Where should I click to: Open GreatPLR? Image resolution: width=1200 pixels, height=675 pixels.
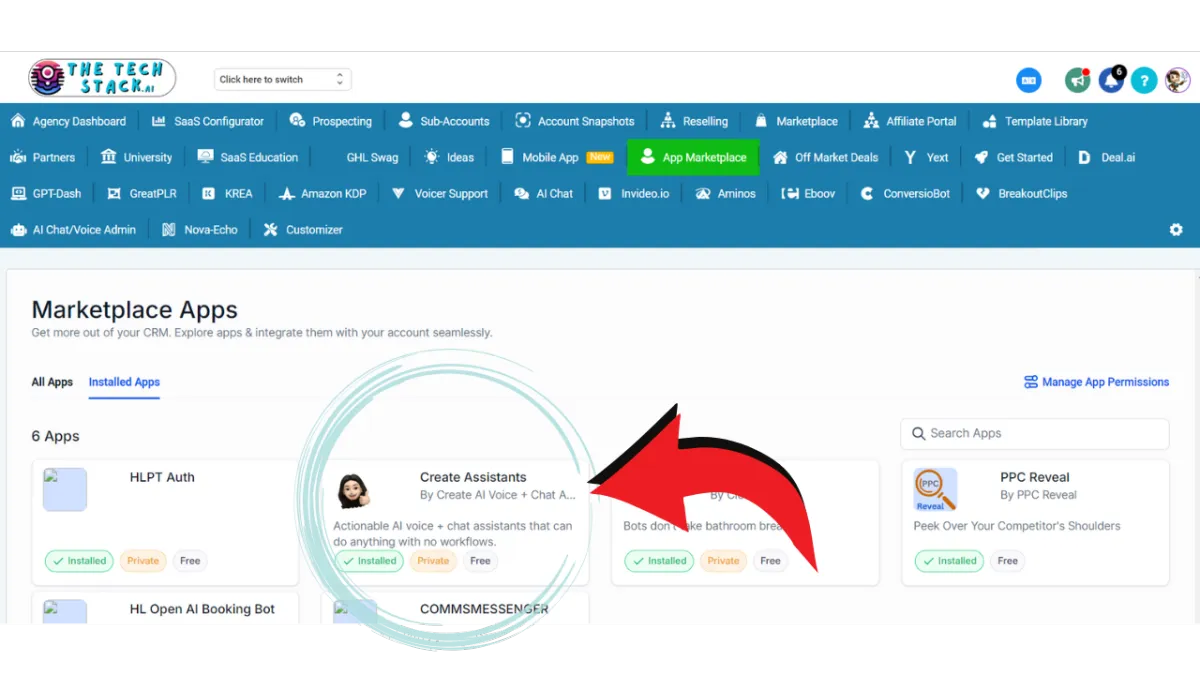tap(142, 193)
